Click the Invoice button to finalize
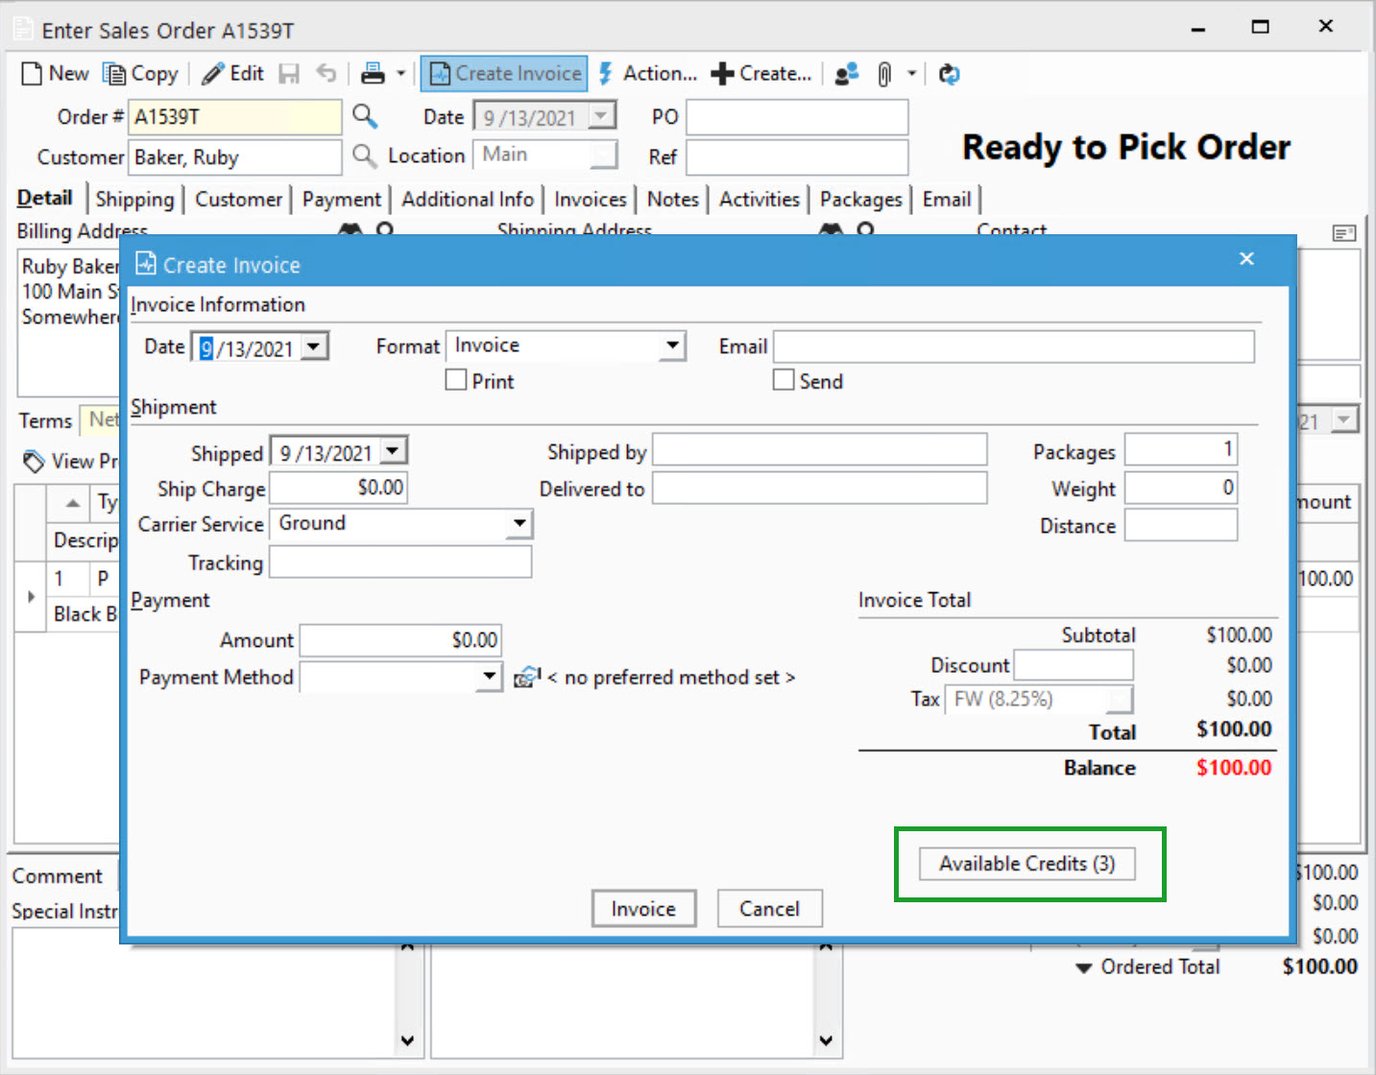 643,909
